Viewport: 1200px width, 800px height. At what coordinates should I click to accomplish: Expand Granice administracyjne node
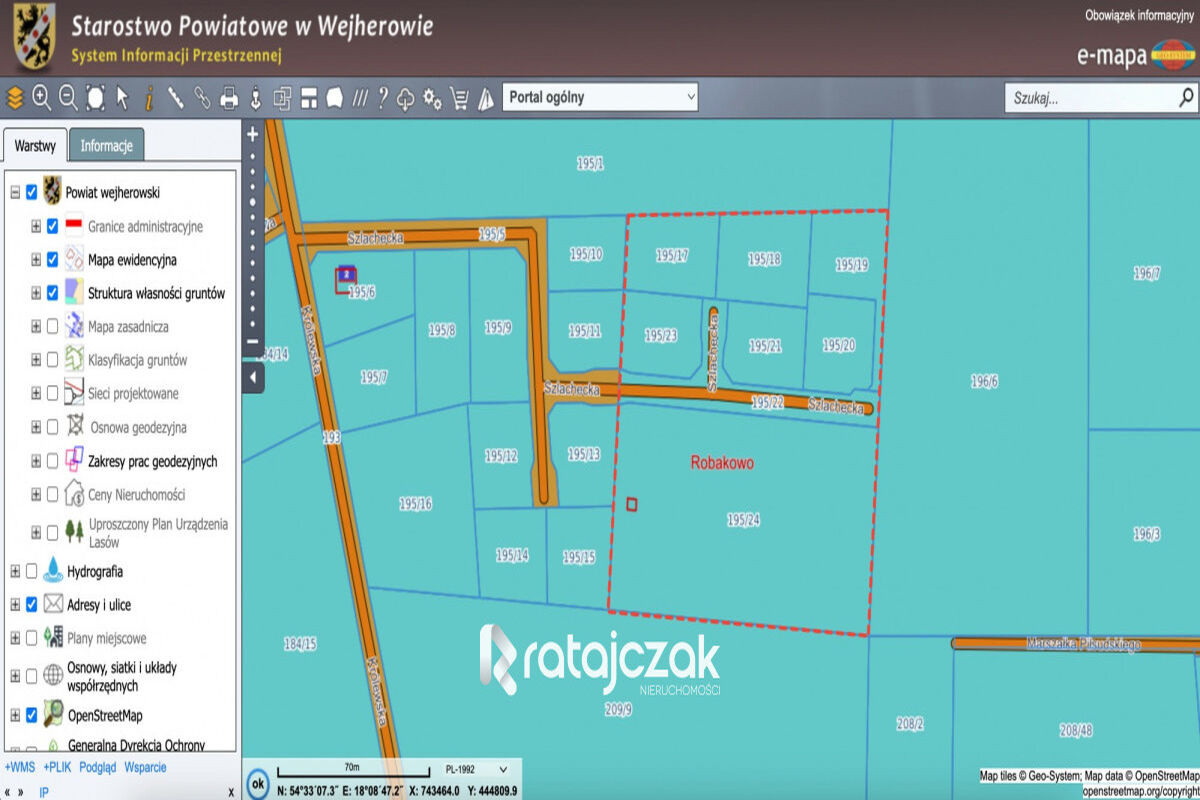[36, 226]
